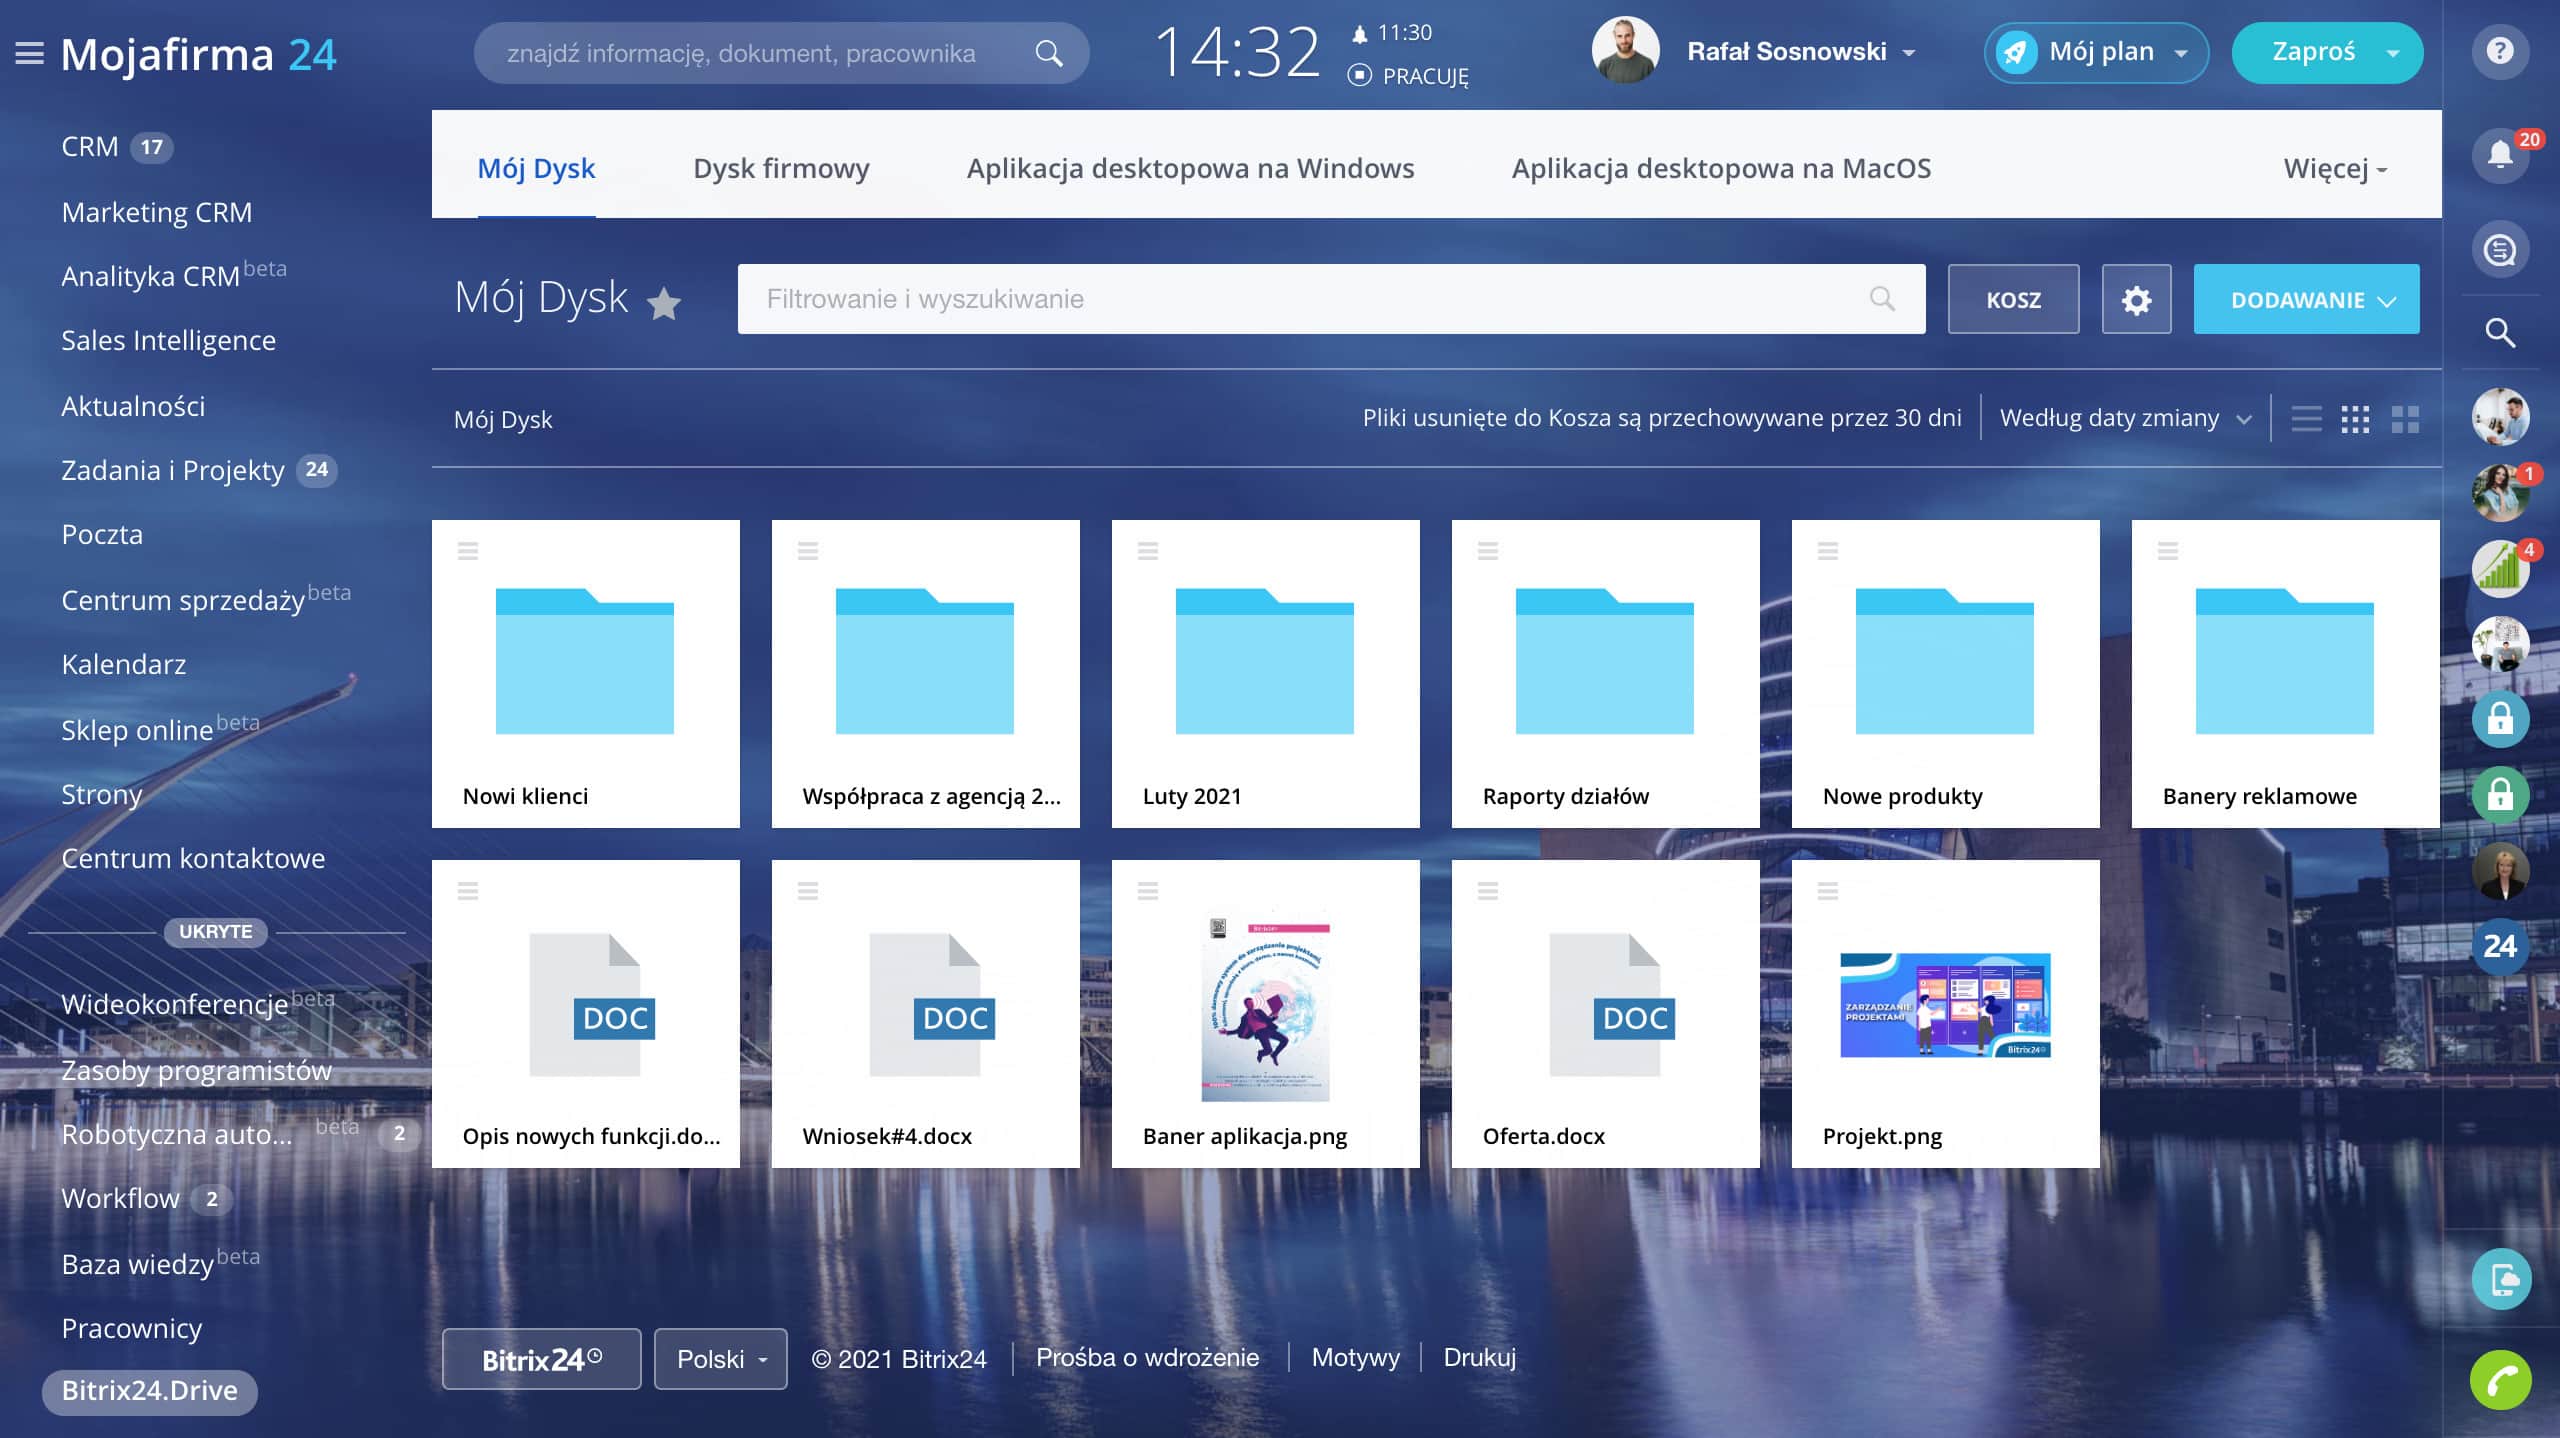Click the hamburger menu icon

(x=30, y=54)
